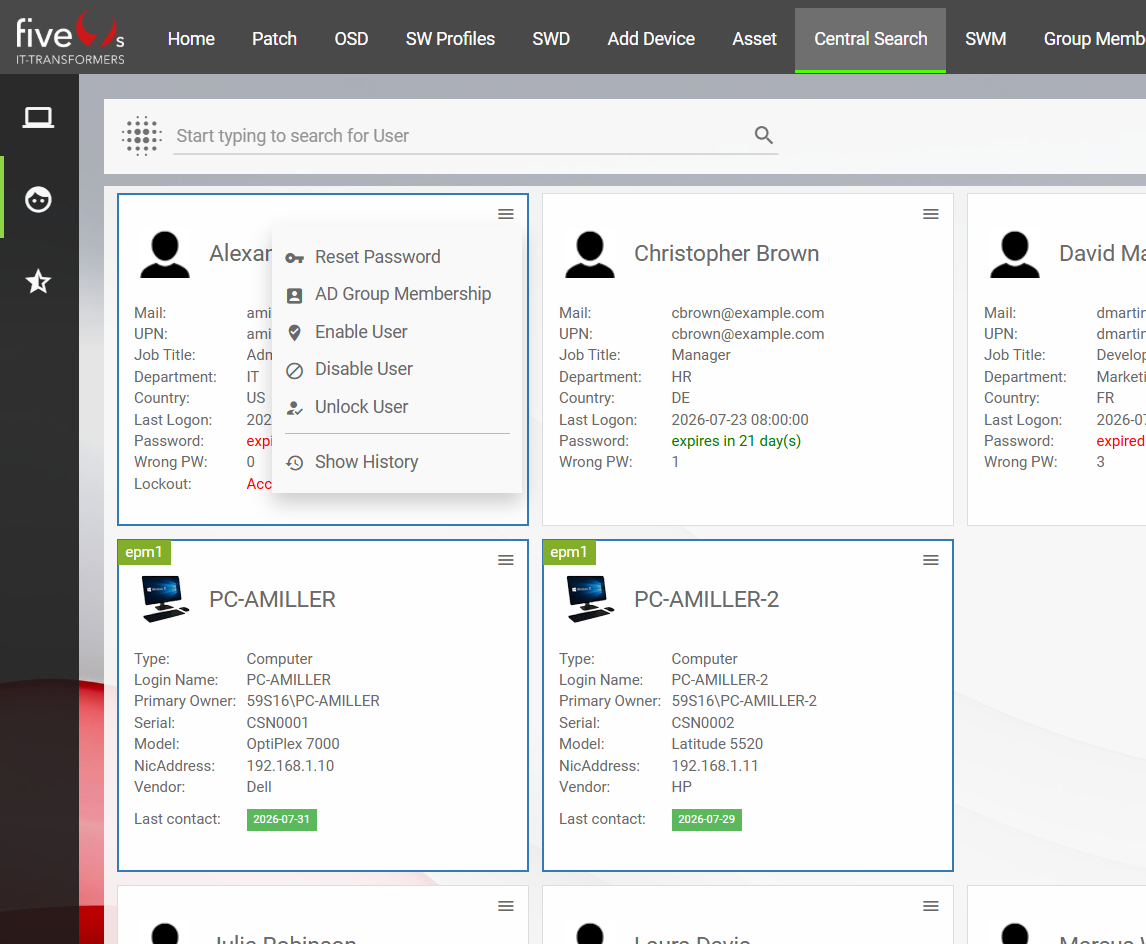Choose AD Group Membership menu entry
Screen dimensions: 1146x944
coord(397,294)
